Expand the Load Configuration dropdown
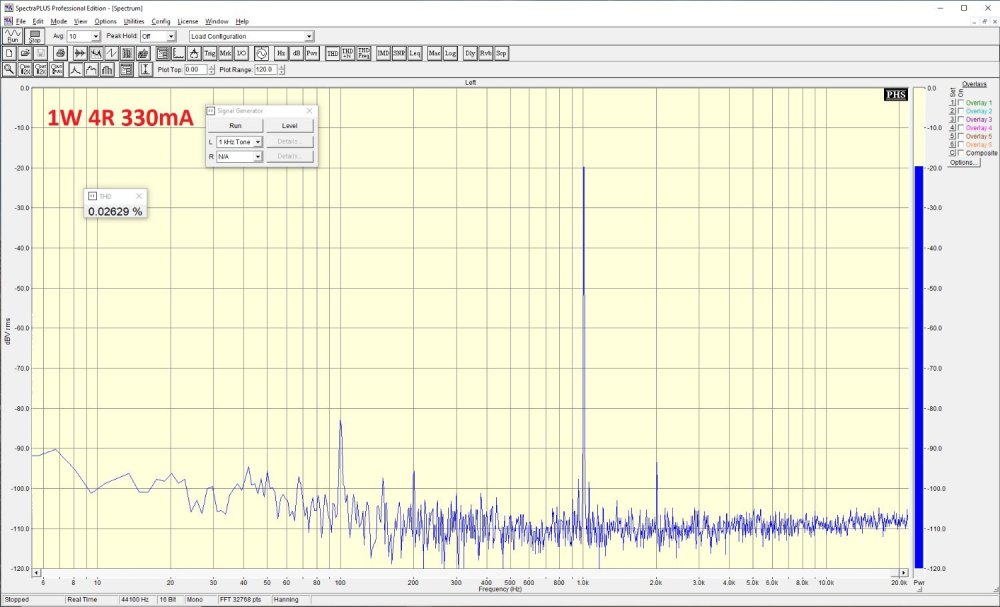The image size is (1000, 607). (x=308, y=36)
